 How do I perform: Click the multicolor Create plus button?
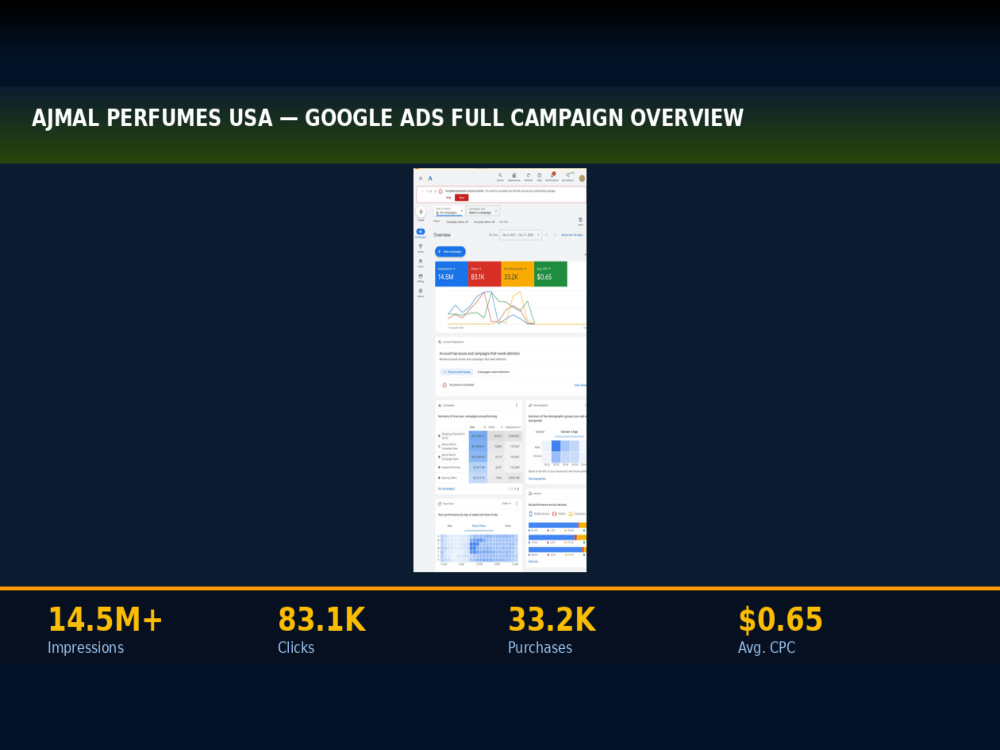click(x=421, y=212)
